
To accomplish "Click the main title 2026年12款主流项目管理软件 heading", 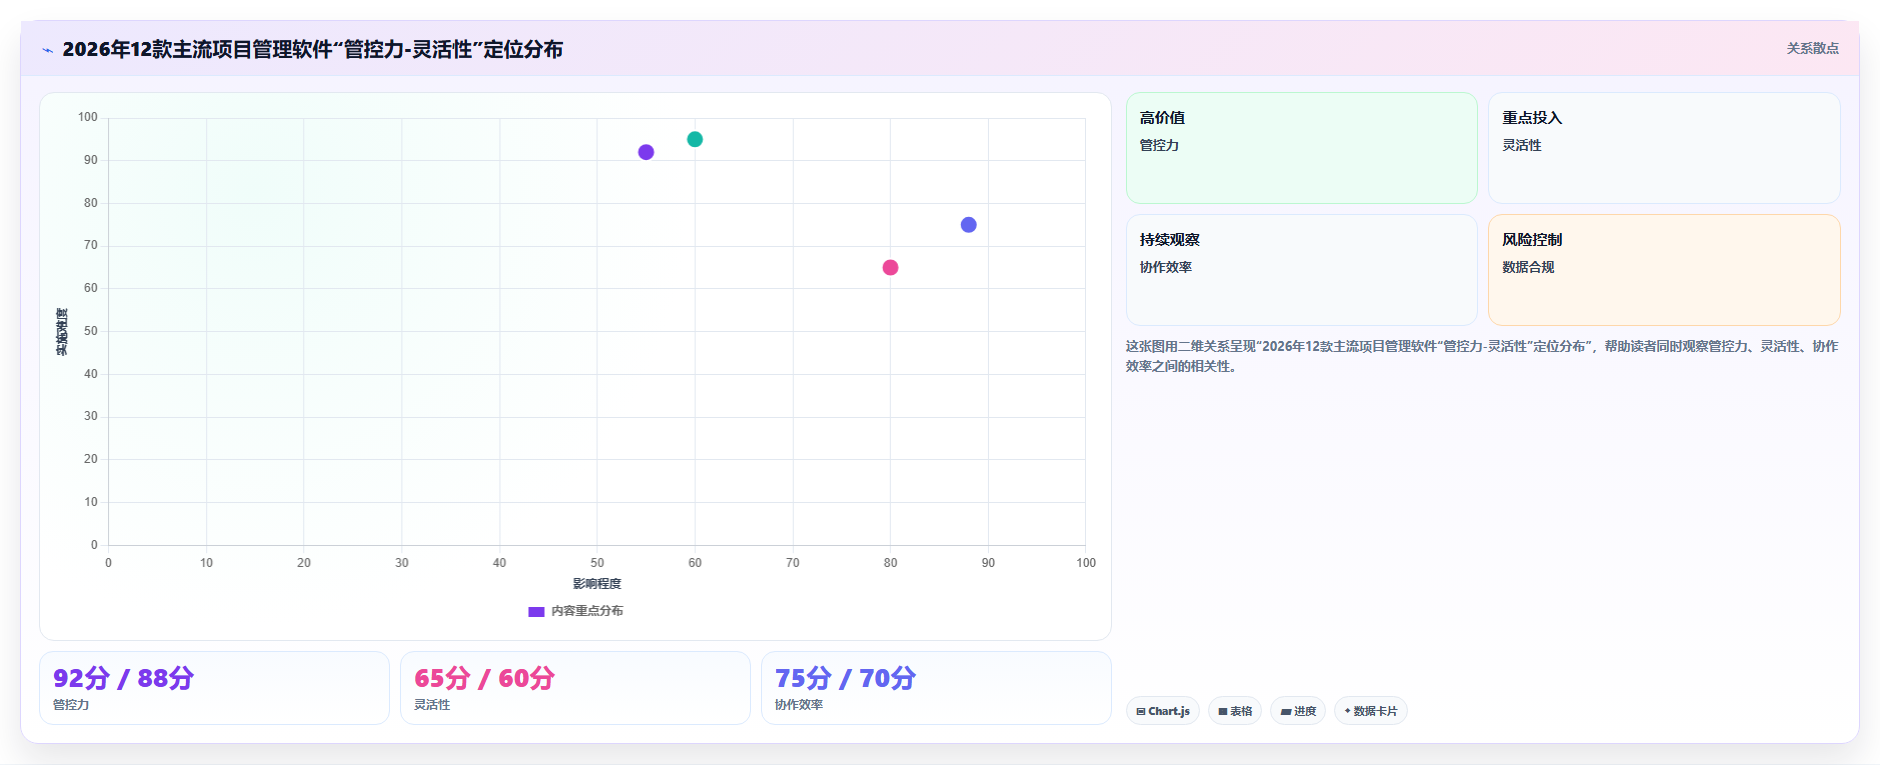I will click(x=312, y=50).
